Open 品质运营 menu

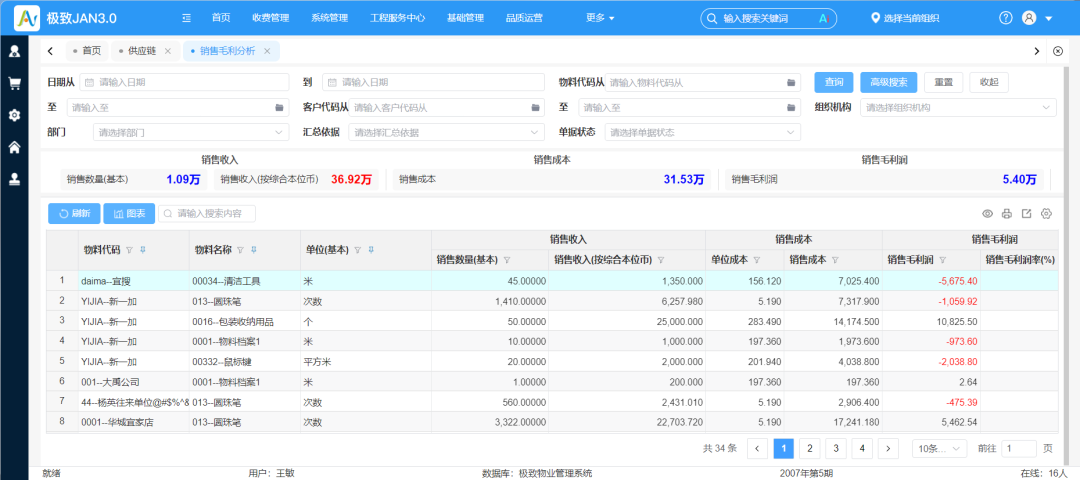coord(523,18)
